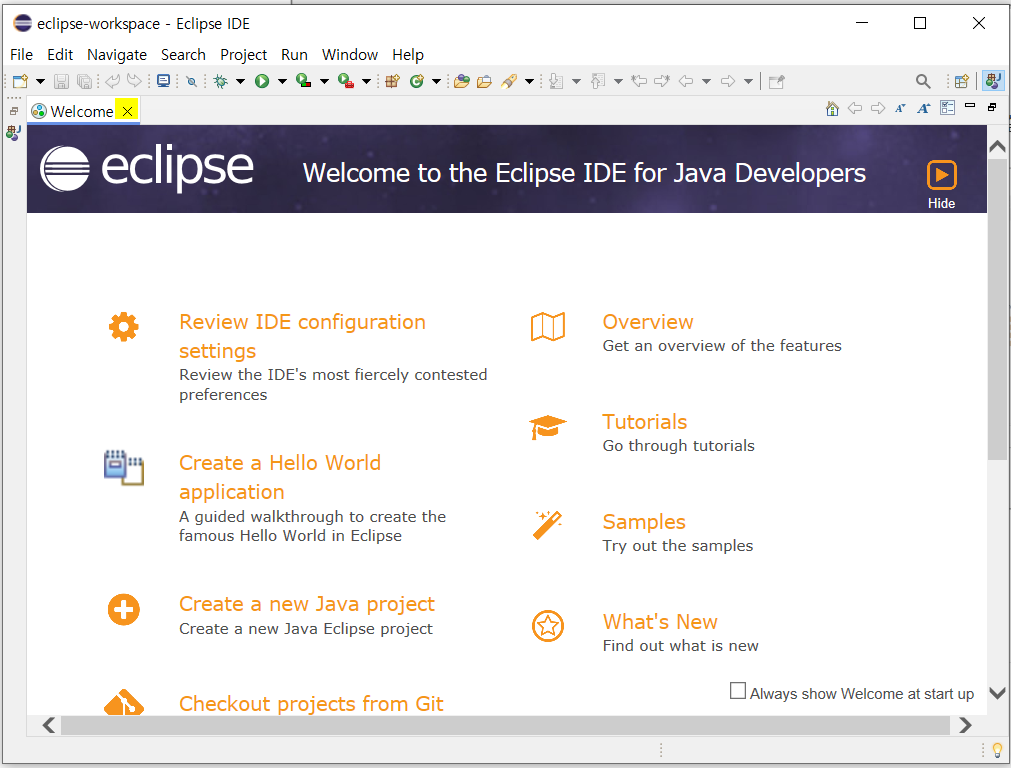Click the Save disk icon
The height and width of the screenshot is (768, 1011).
61,81
